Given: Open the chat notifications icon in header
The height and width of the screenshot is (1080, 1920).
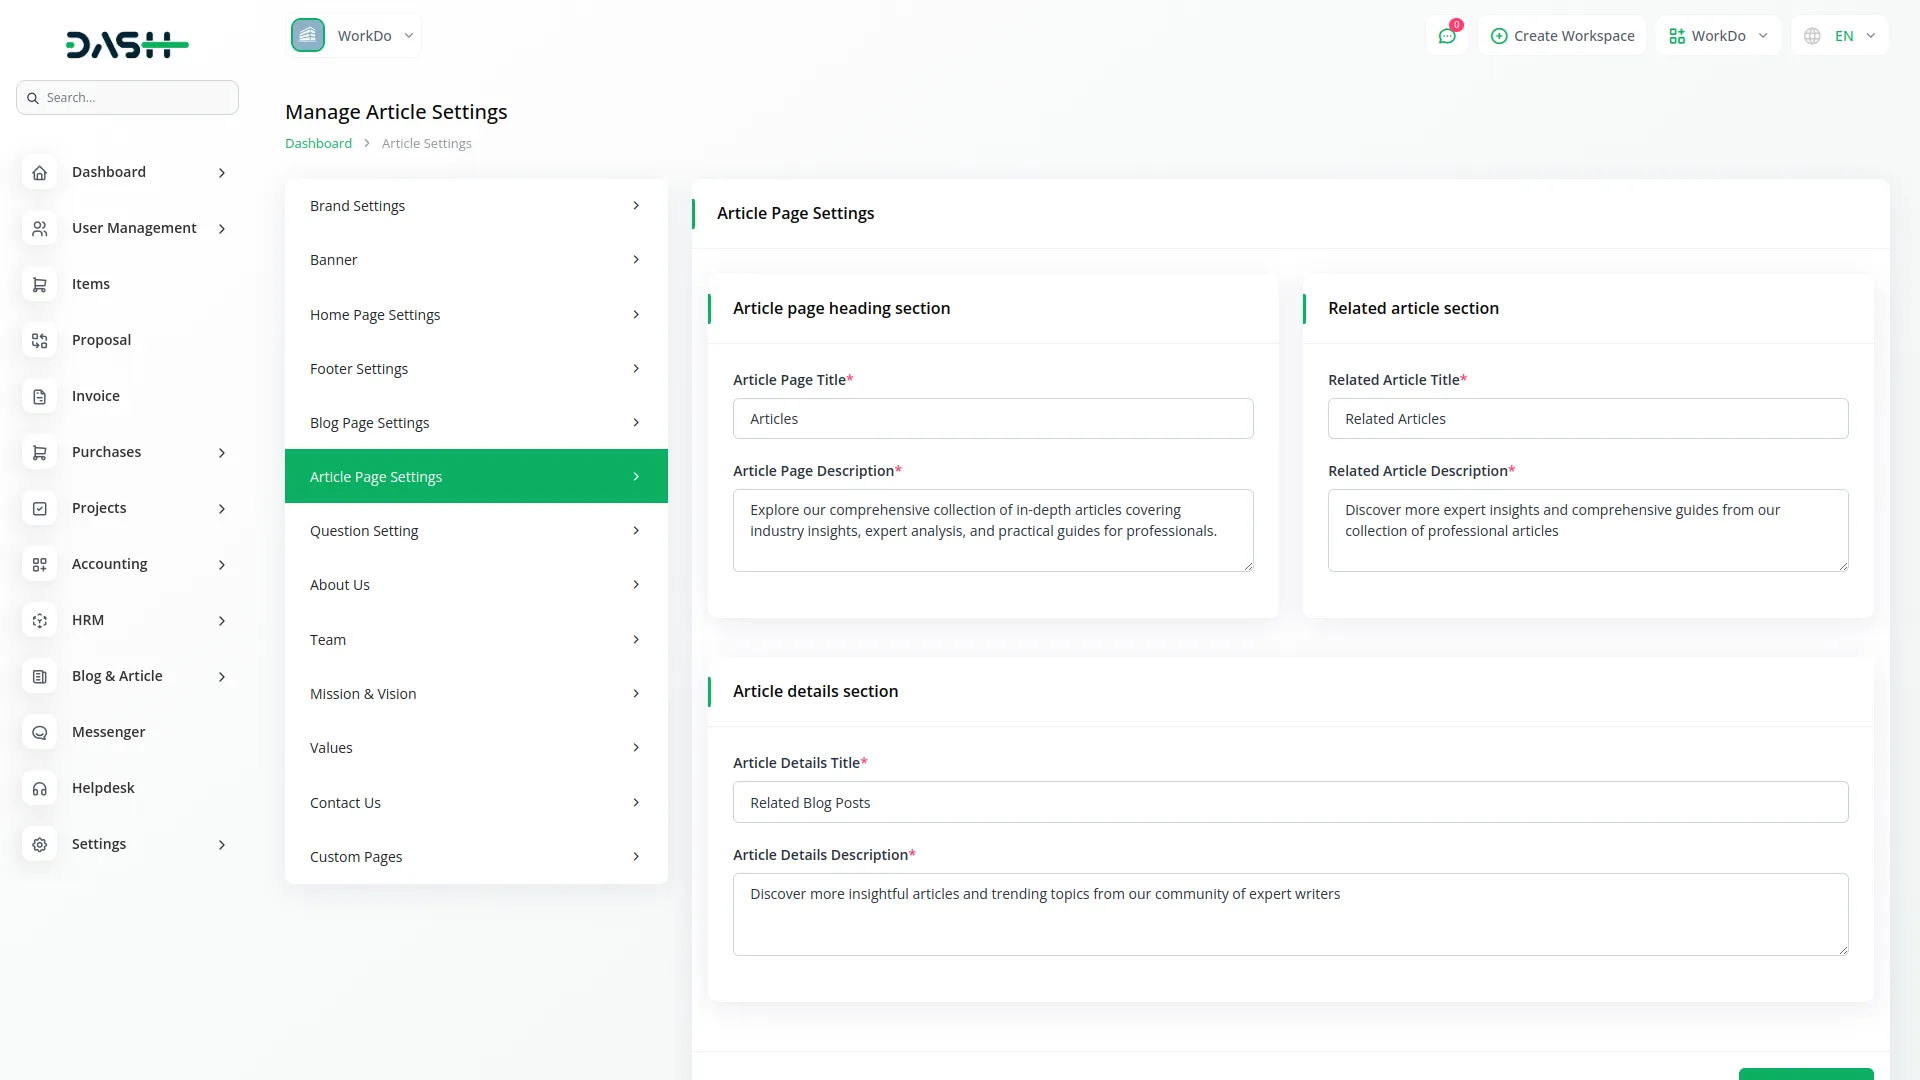Looking at the screenshot, I should pyautogui.click(x=1446, y=36).
